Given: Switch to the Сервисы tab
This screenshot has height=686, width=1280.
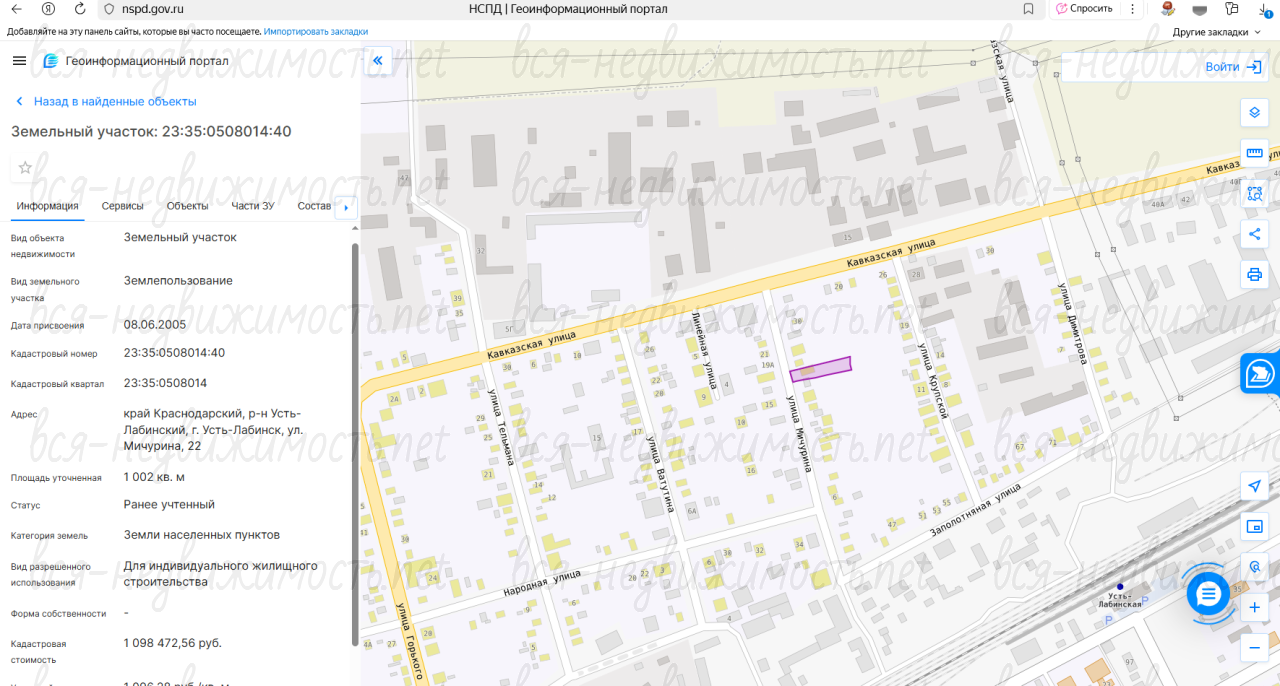Looking at the screenshot, I should pos(122,206).
